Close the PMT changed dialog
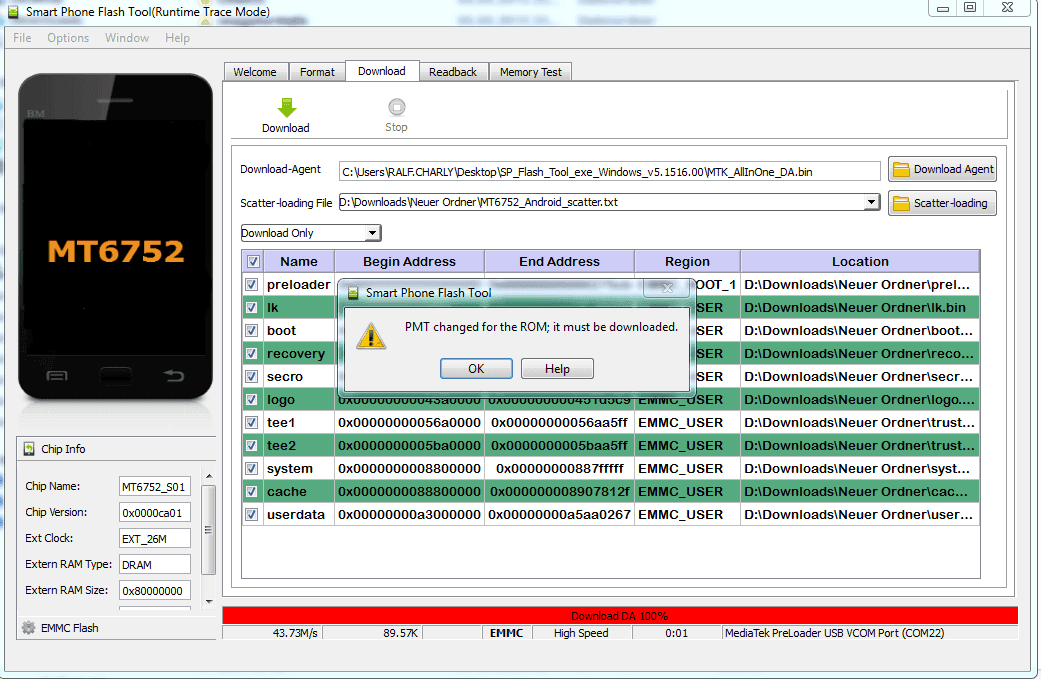Screen dimensions: 1041x679 [669, 288]
